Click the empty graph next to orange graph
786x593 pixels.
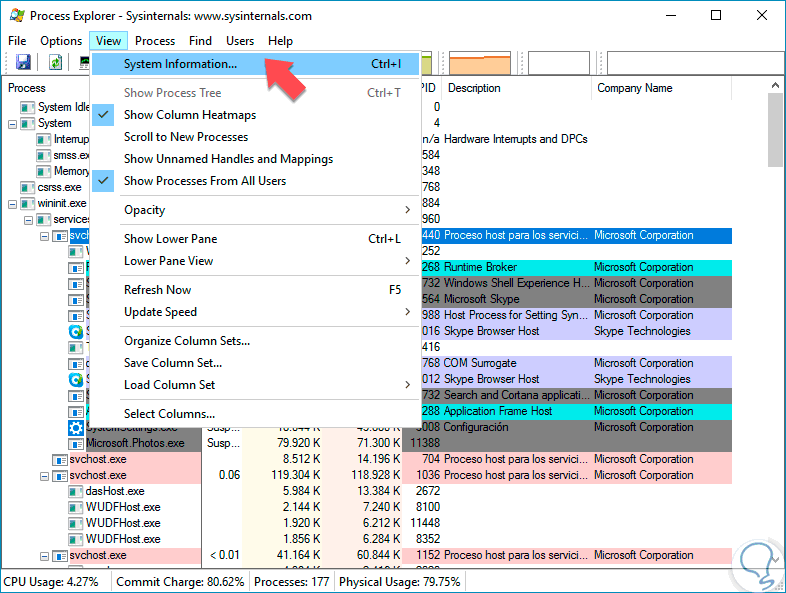pos(558,63)
